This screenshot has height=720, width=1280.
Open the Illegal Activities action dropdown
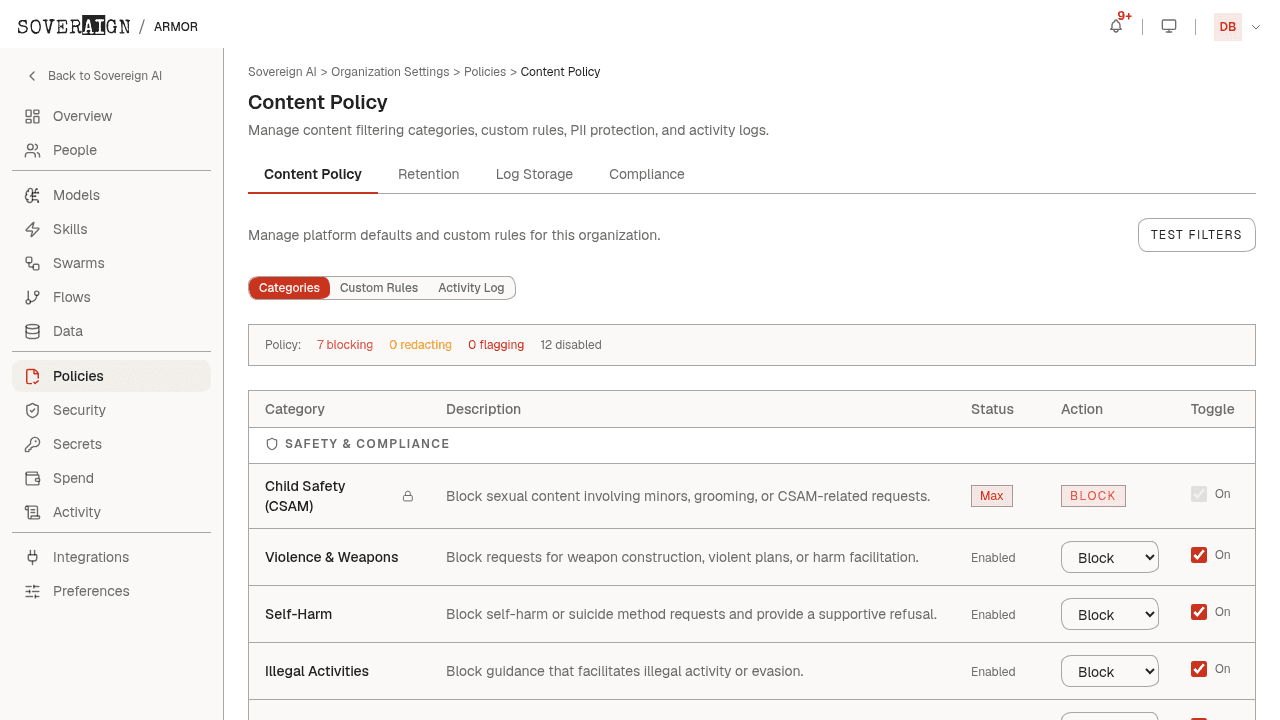pos(1110,671)
